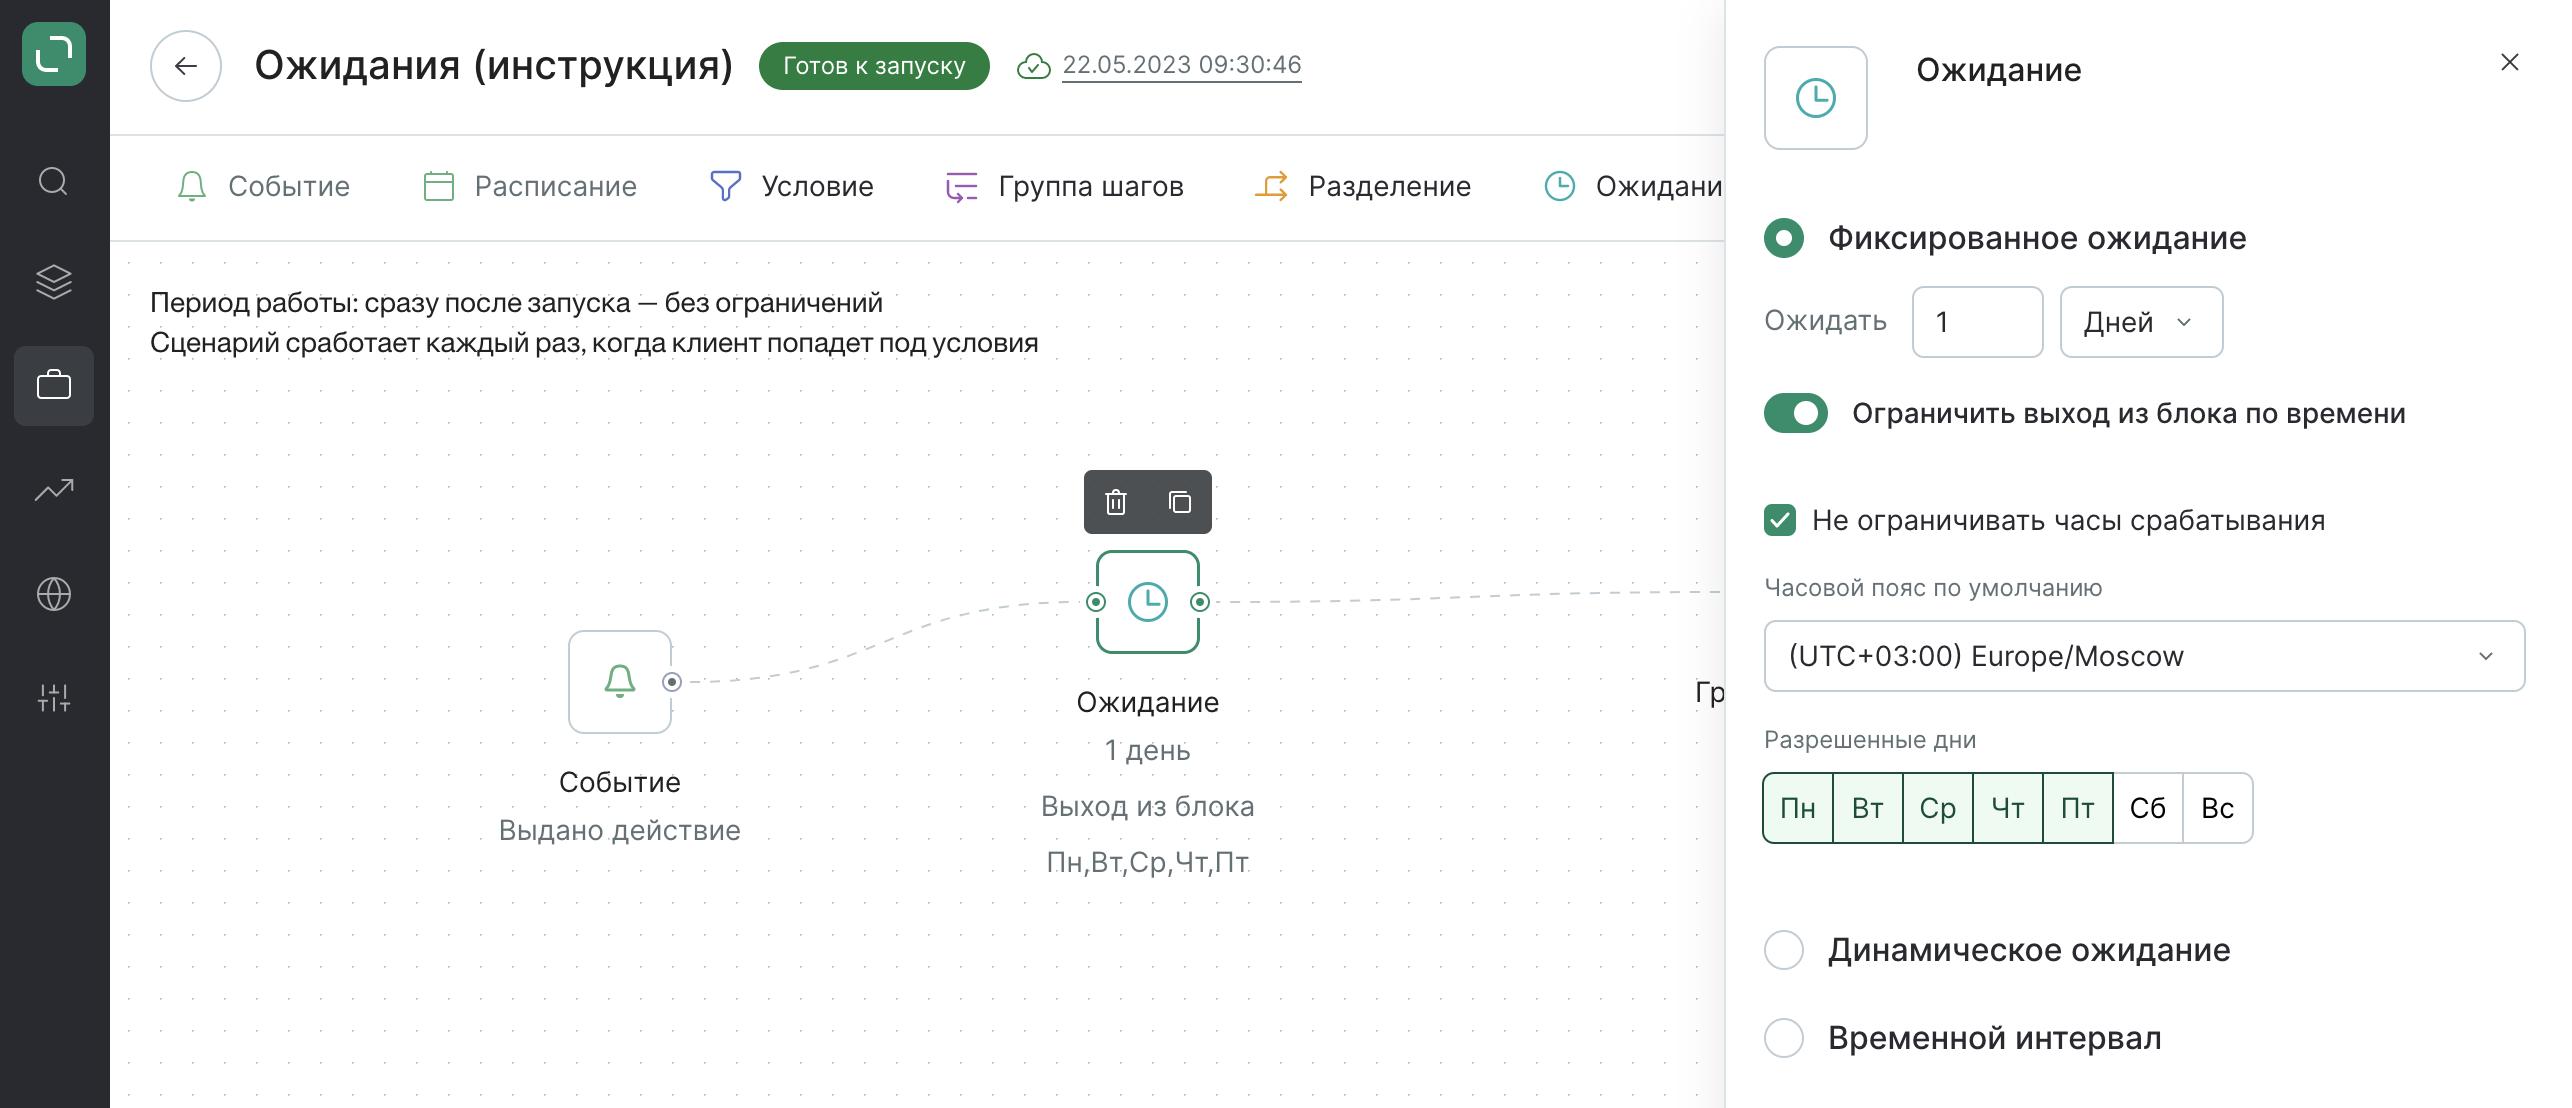Image resolution: width=2572 pixels, height=1108 pixels.
Task: Add a Группа шагов block from toolbar
Action: point(1065,186)
